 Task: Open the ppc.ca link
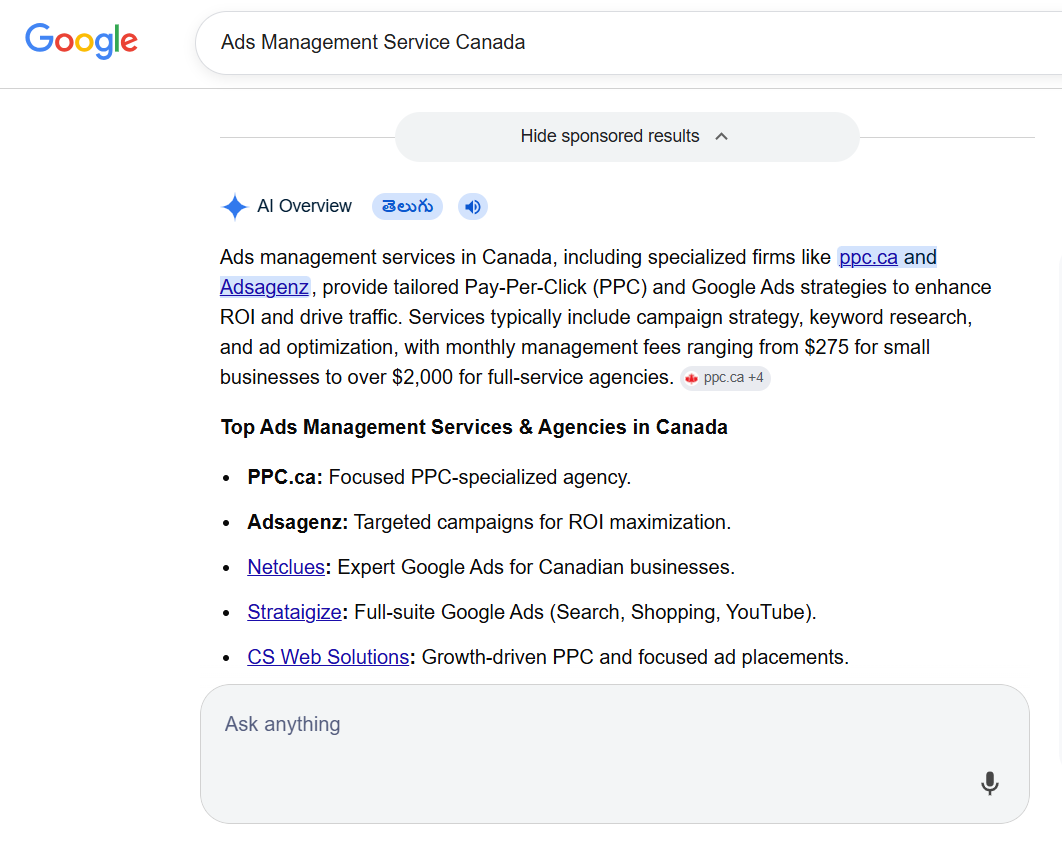click(868, 257)
